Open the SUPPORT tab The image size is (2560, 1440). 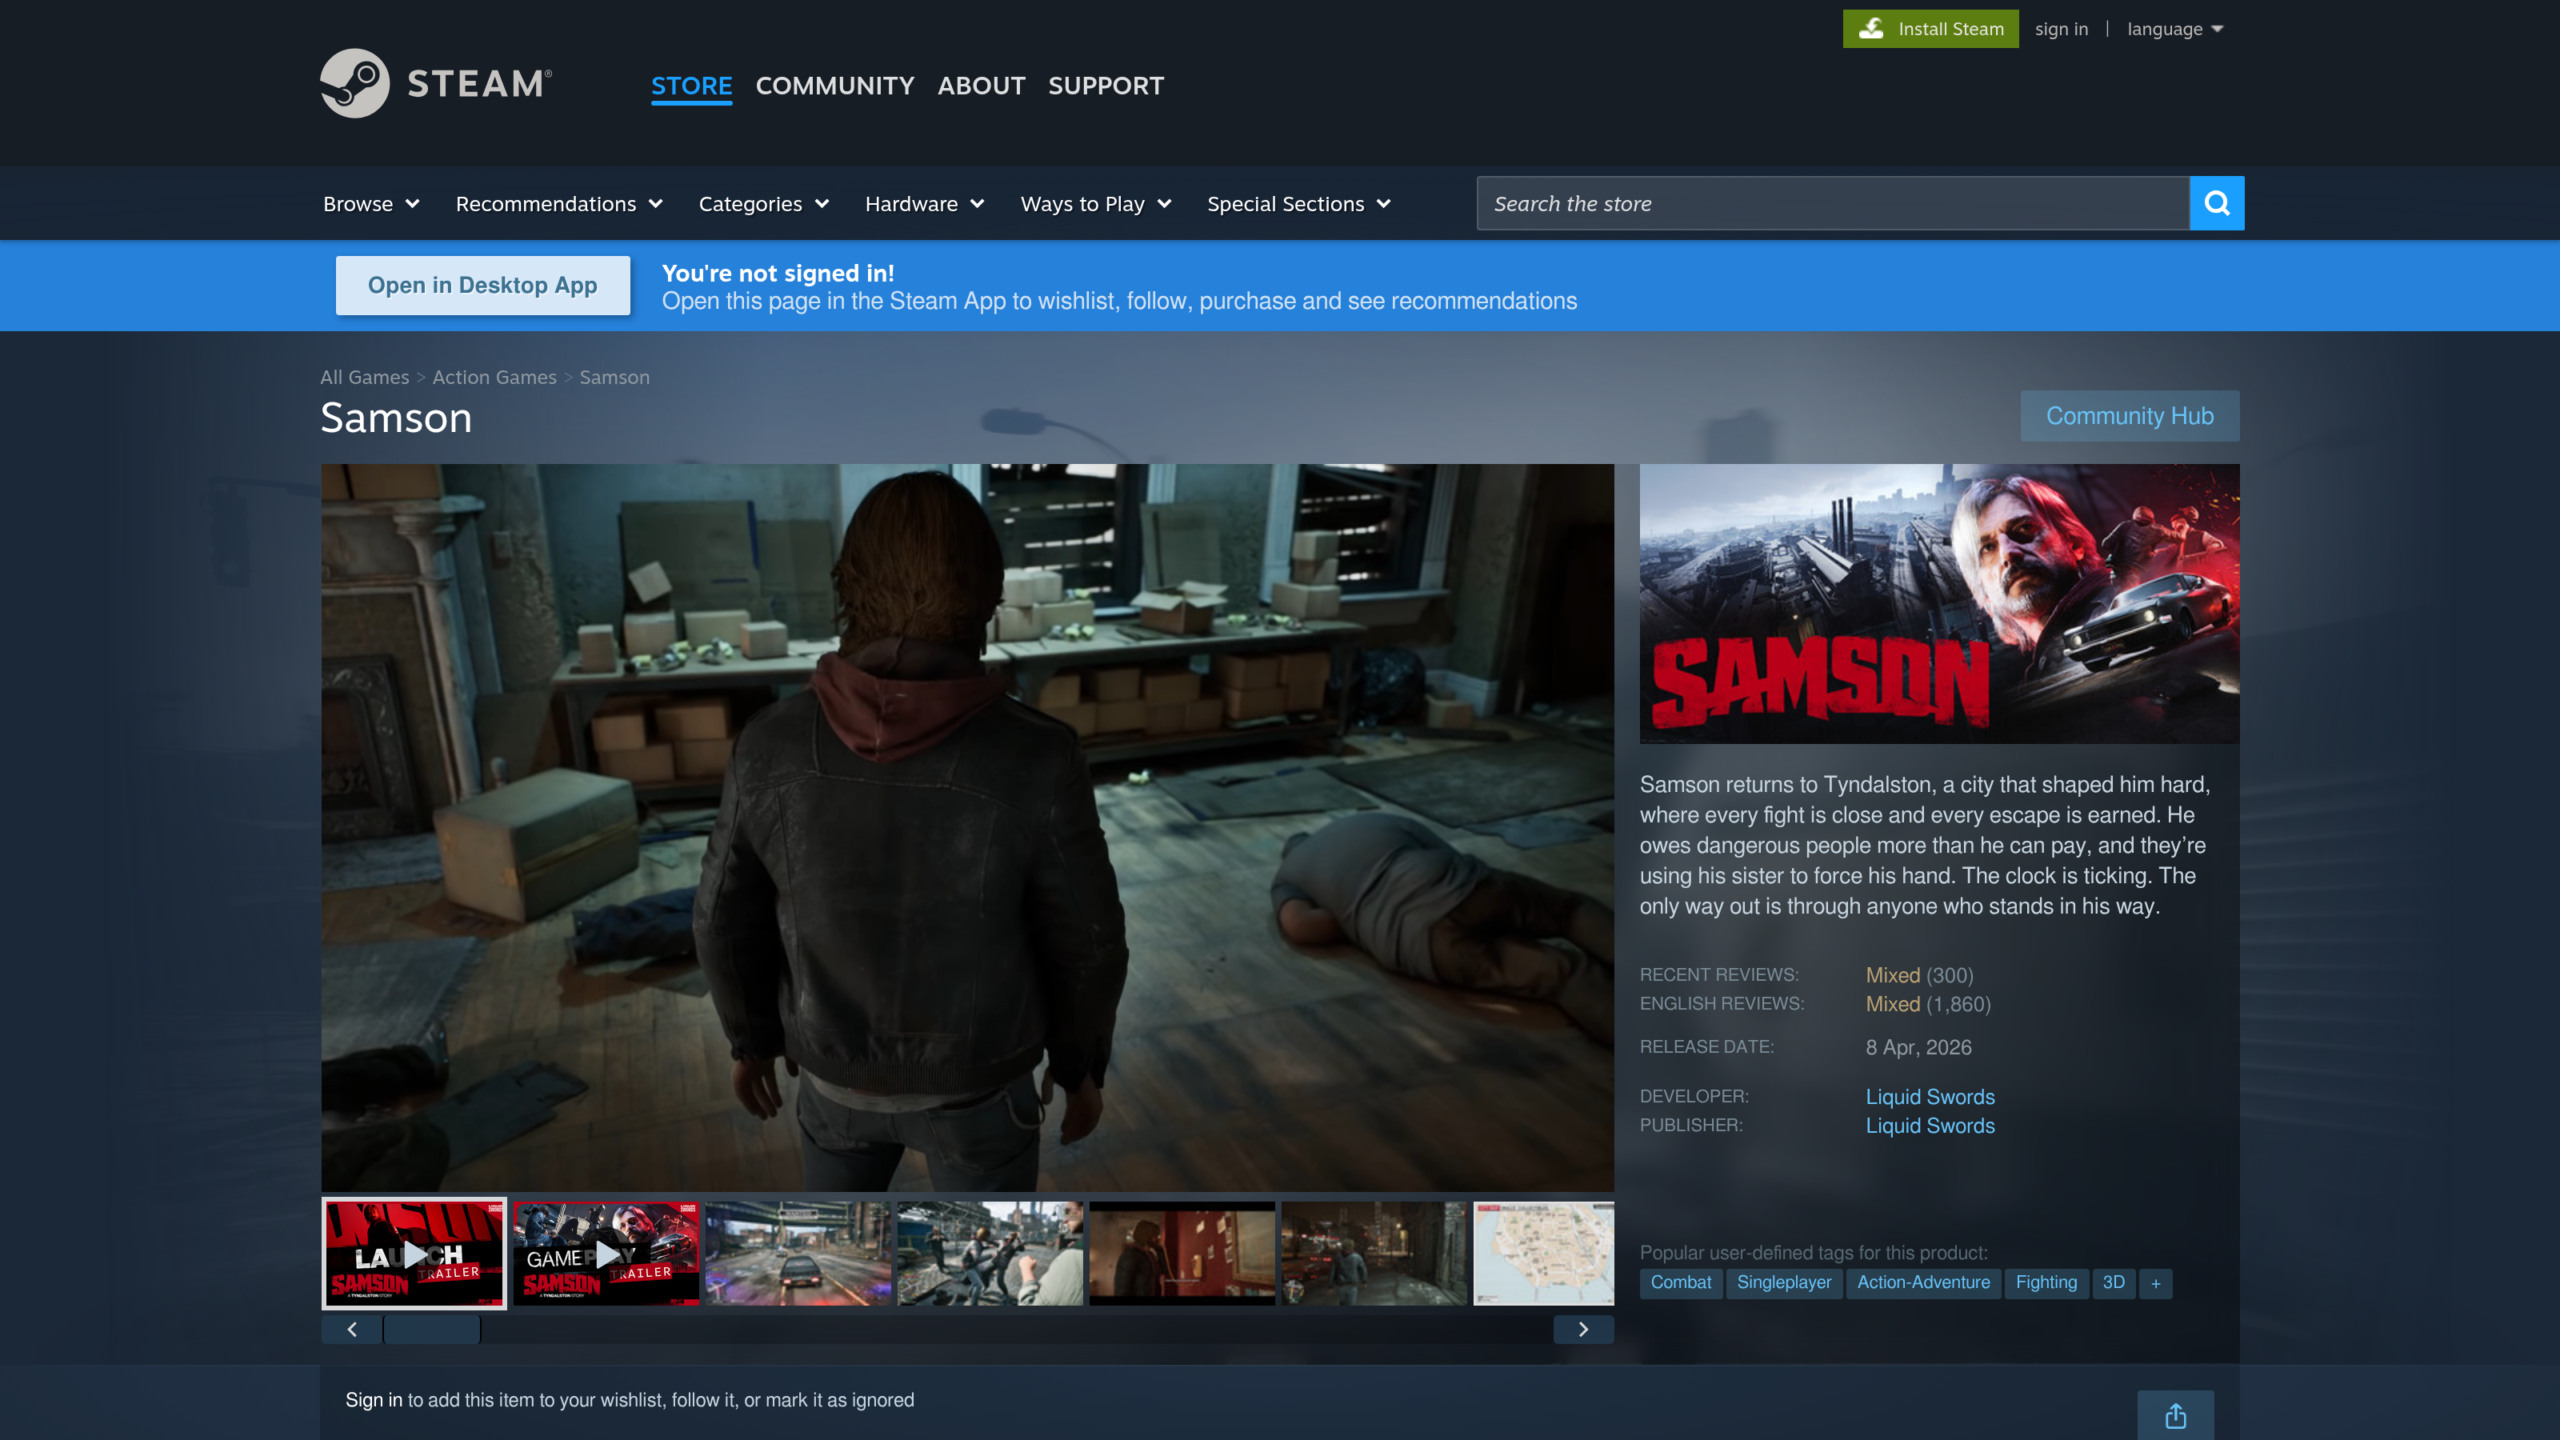[x=1106, y=86]
